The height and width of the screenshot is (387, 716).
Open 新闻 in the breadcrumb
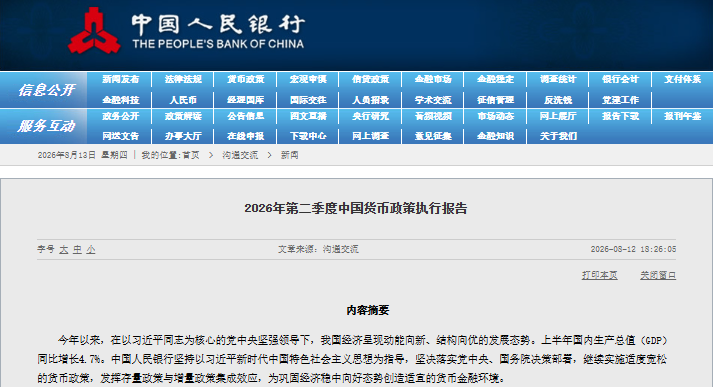click(x=290, y=155)
